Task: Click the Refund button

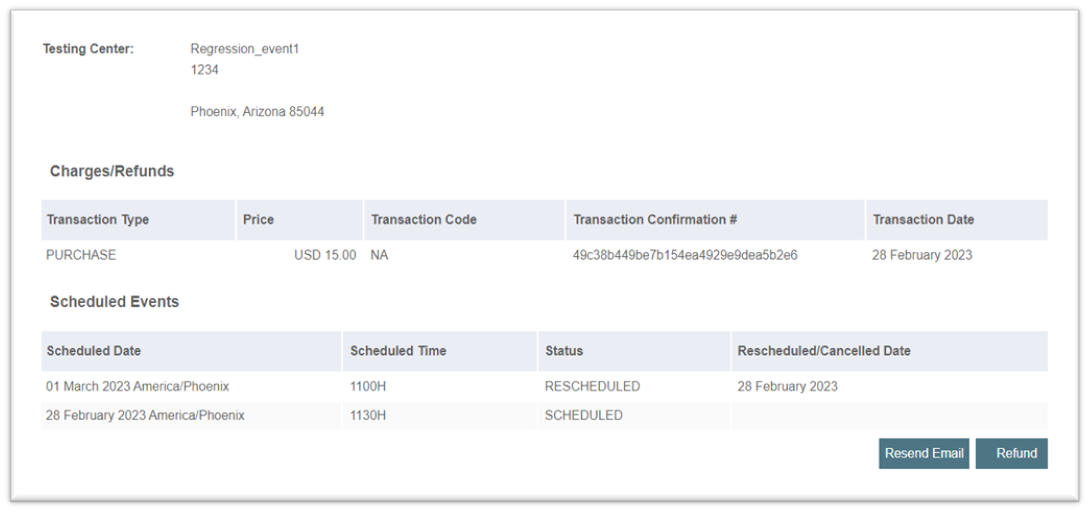Action: (1011, 453)
